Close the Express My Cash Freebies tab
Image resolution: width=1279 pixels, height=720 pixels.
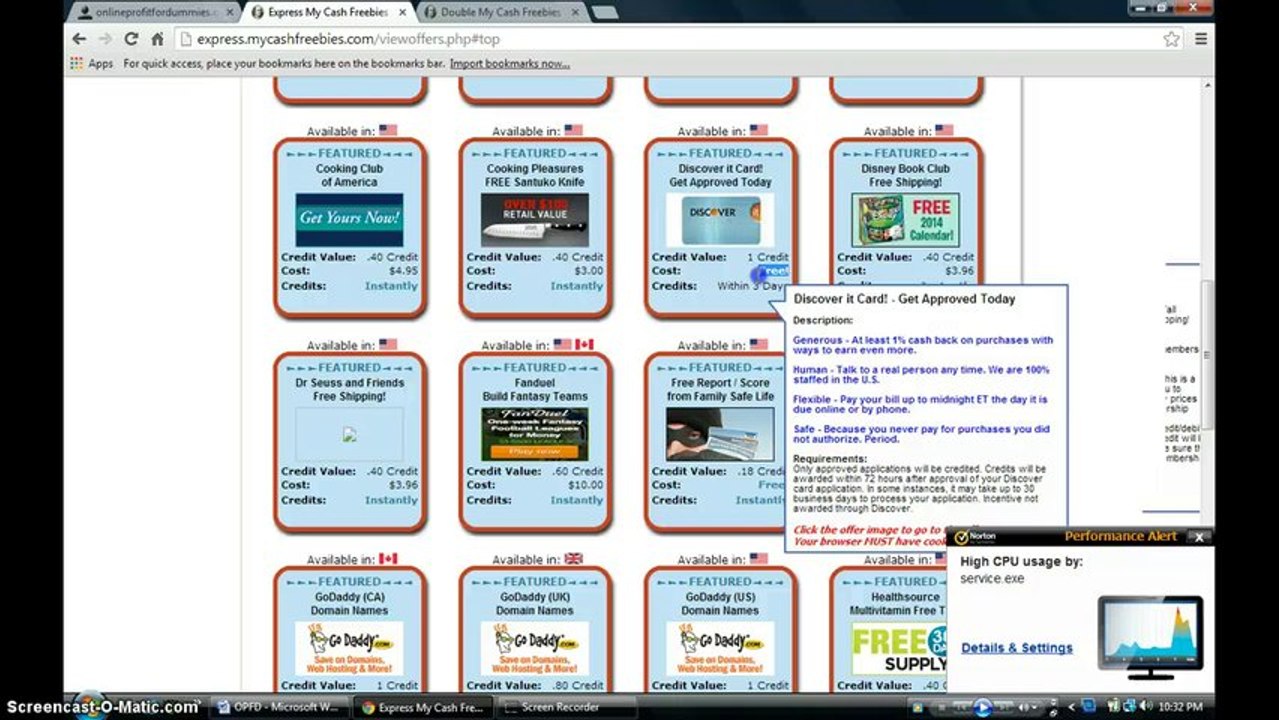402,13
